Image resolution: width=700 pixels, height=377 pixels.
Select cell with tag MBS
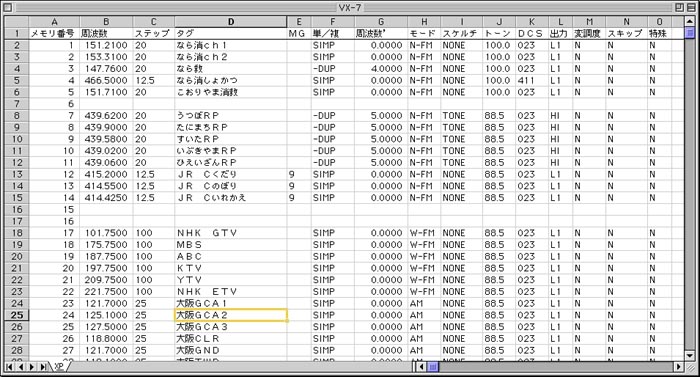coord(231,245)
